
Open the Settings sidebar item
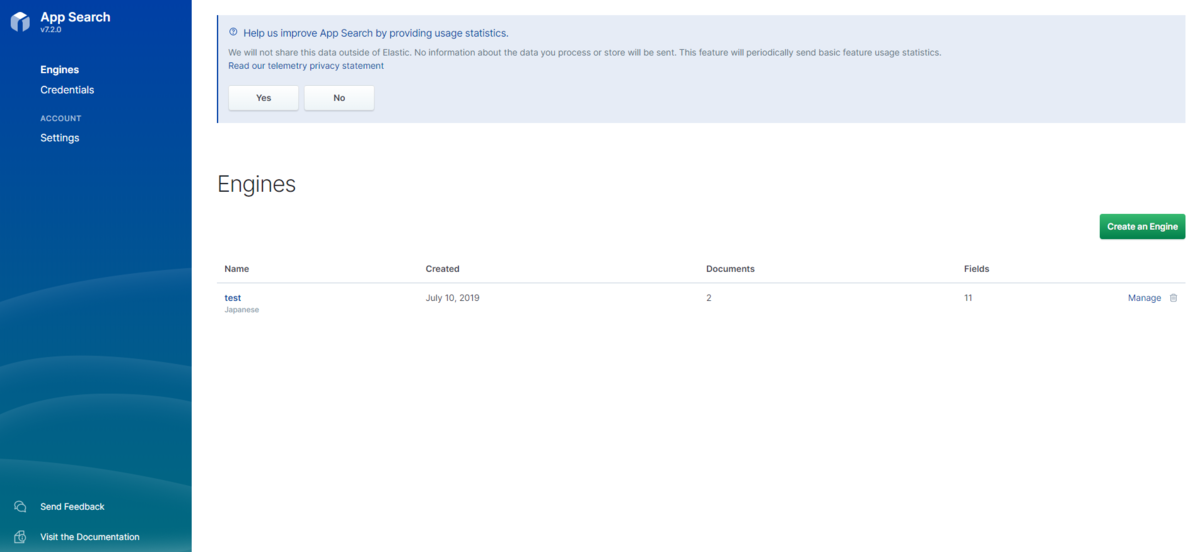(x=59, y=138)
